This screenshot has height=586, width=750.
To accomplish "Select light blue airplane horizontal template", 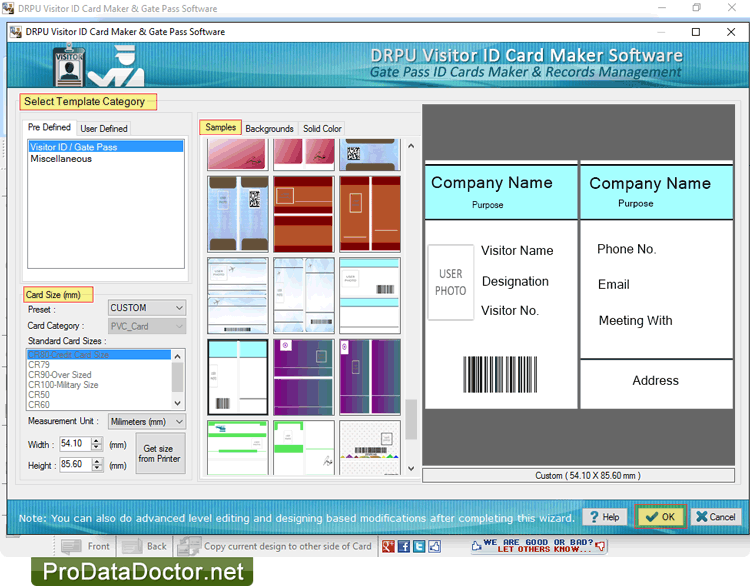I will coord(237,295).
